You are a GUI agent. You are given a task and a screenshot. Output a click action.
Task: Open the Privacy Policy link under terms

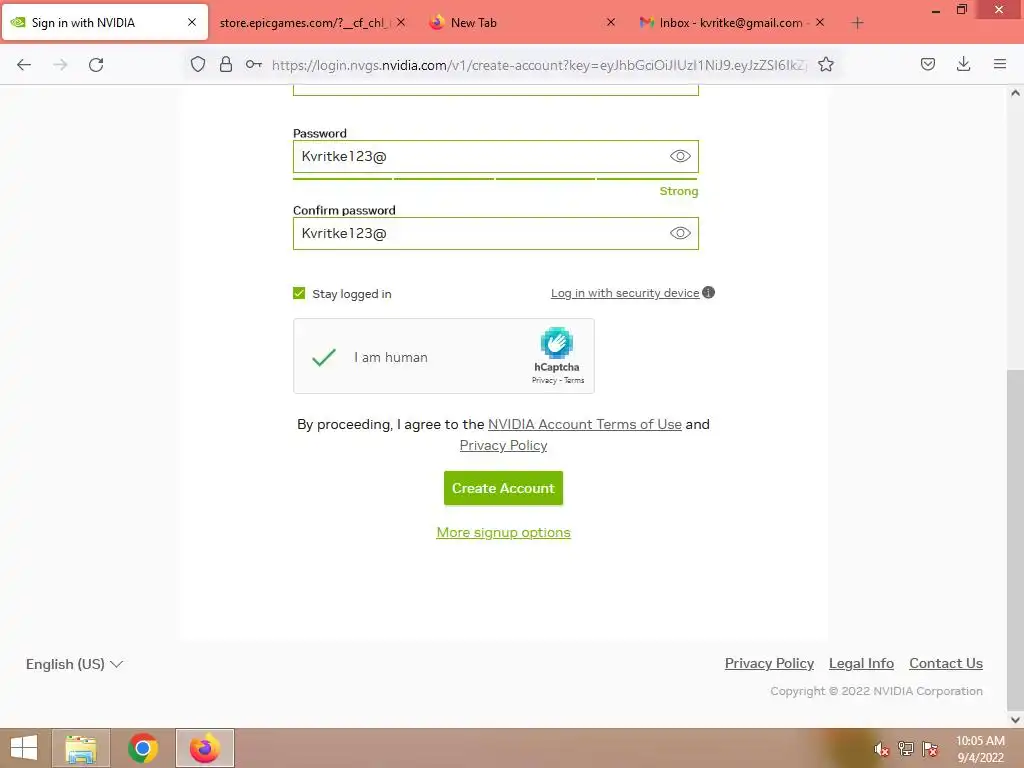[x=503, y=445]
